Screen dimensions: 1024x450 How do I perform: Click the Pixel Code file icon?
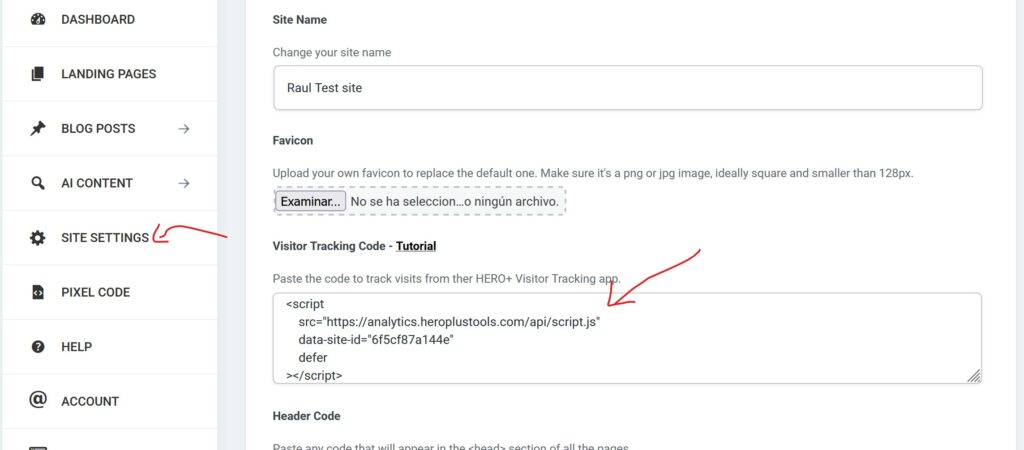(38, 292)
